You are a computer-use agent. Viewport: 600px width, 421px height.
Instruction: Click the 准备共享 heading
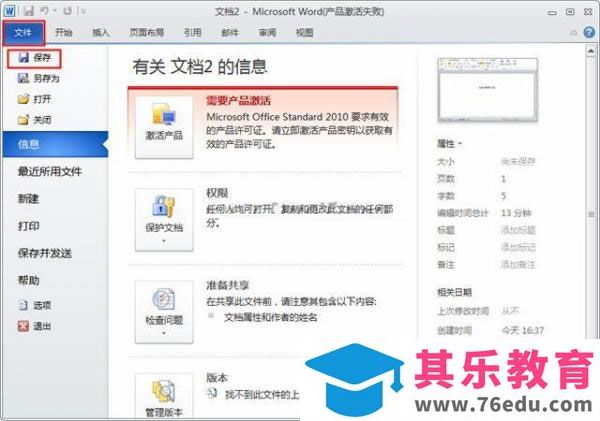click(x=228, y=285)
